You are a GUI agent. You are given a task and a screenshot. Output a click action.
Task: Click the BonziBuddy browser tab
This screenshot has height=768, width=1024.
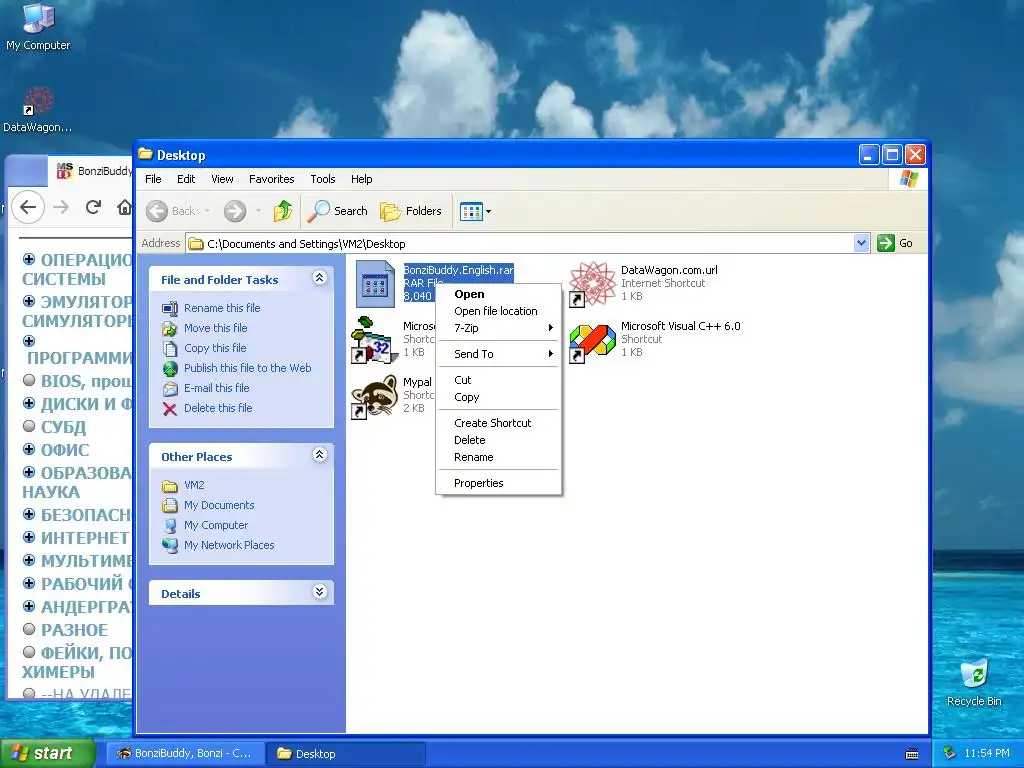91,171
